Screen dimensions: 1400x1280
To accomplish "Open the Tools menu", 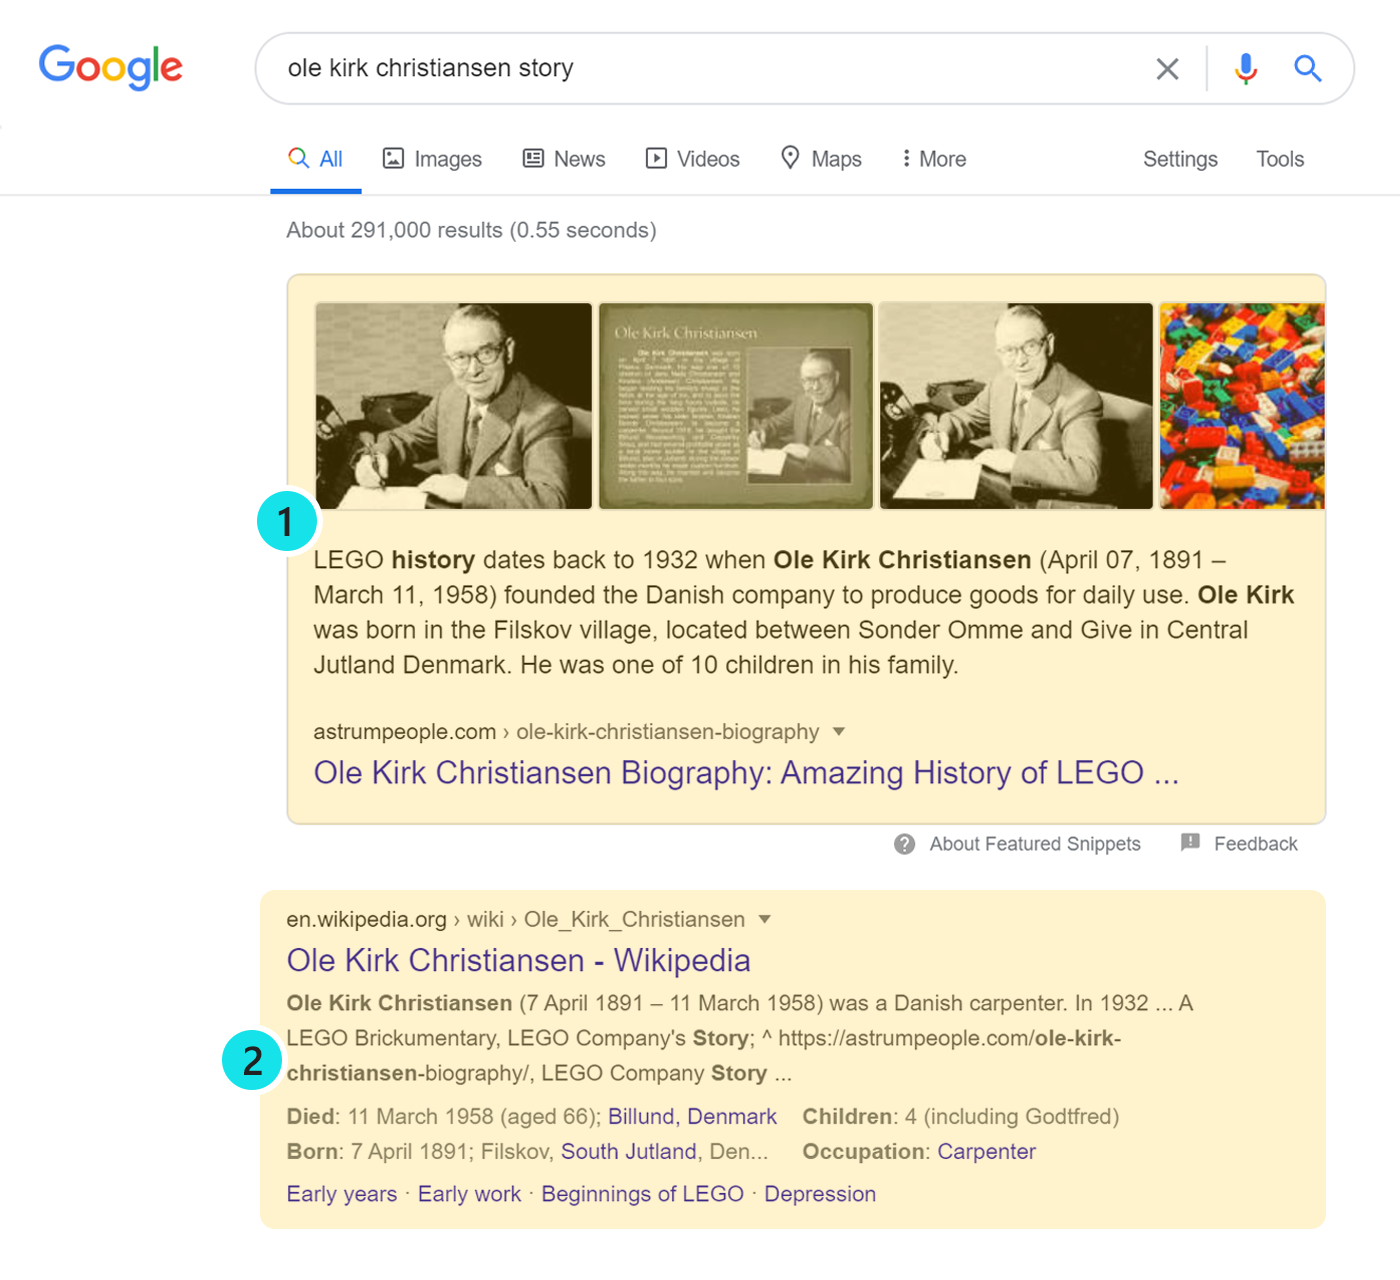I will pyautogui.click(x=1280, y=159).
